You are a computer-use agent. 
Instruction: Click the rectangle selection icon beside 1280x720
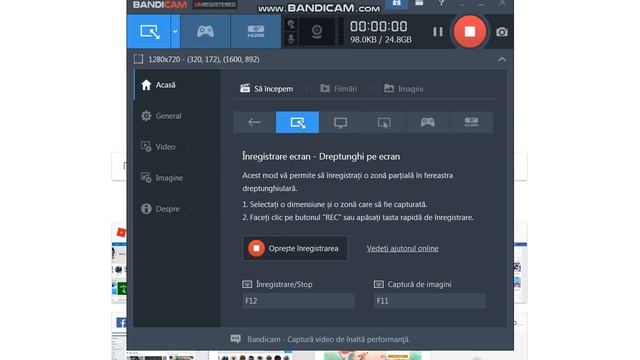coord(138,59)
